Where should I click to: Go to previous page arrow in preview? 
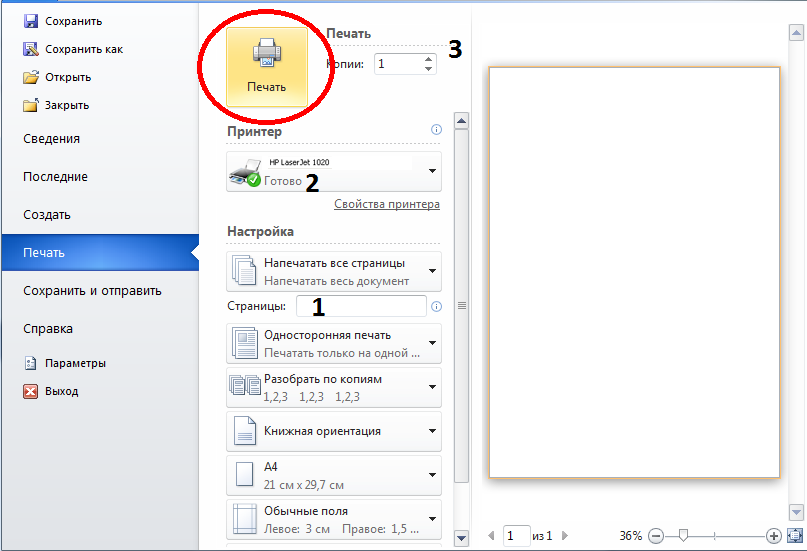pos(491,536)
